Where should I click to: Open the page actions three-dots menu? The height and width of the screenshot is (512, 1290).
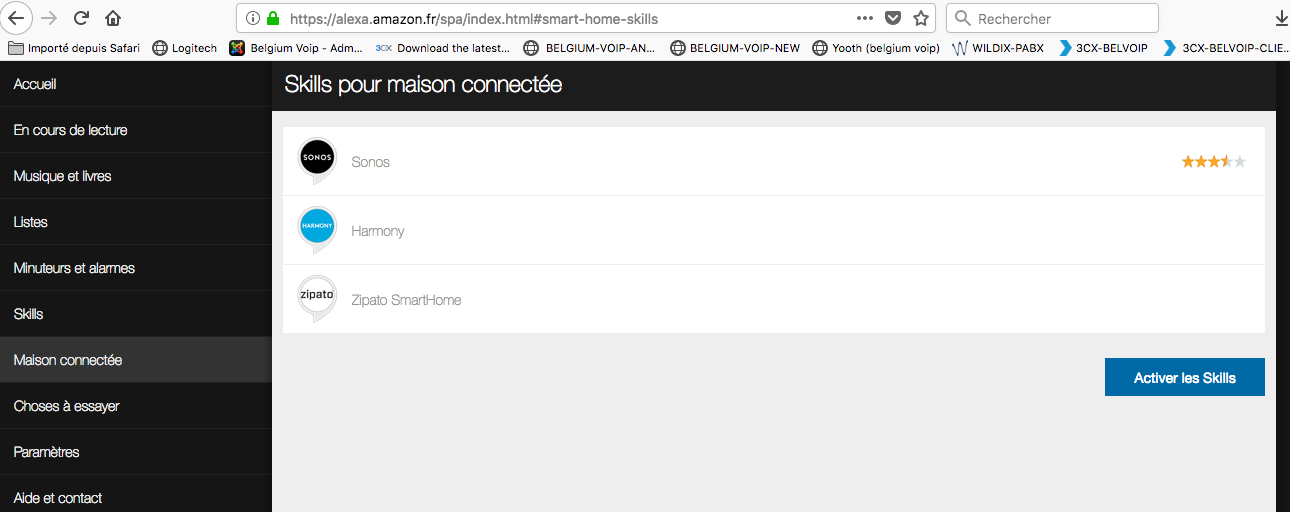(865, 18)
